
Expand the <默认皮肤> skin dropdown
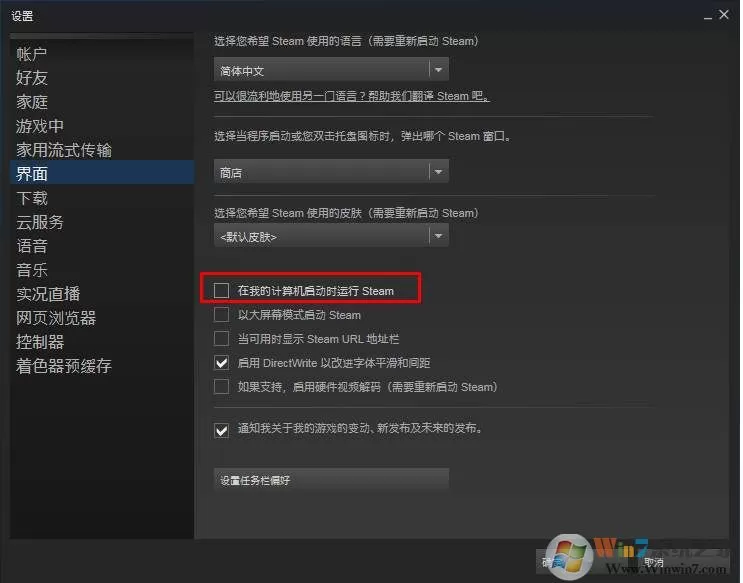pos(331,236)
